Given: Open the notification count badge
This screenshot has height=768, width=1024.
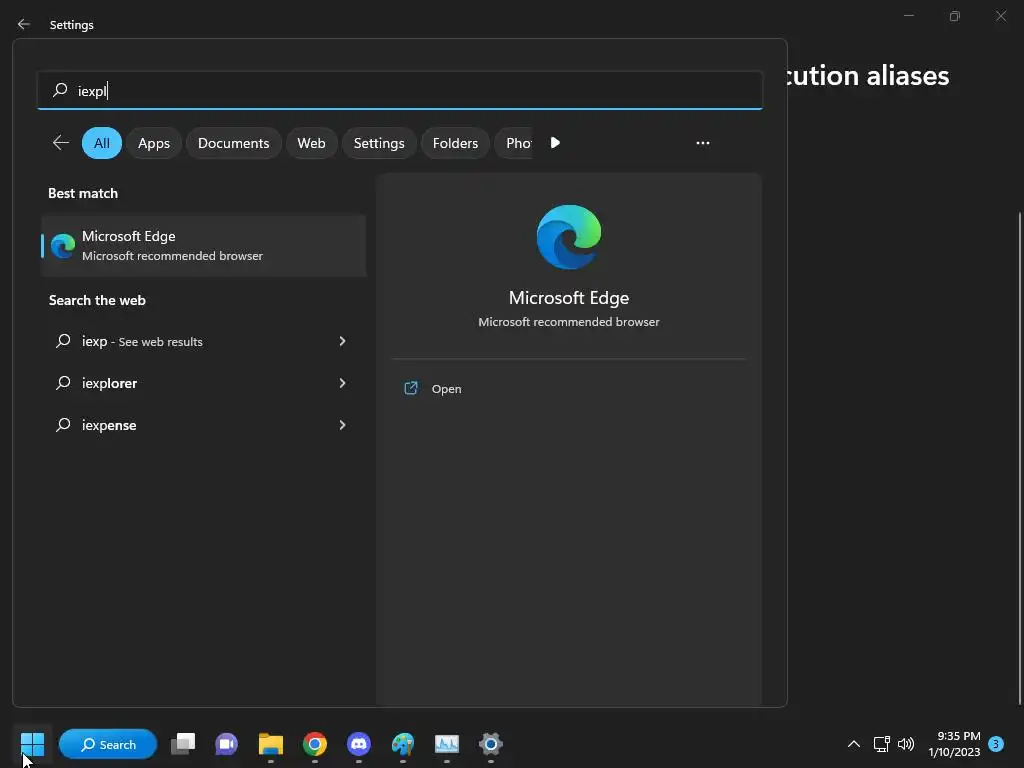Looking at the screenshot, I should pyautogui.click(x=996, y=744).
